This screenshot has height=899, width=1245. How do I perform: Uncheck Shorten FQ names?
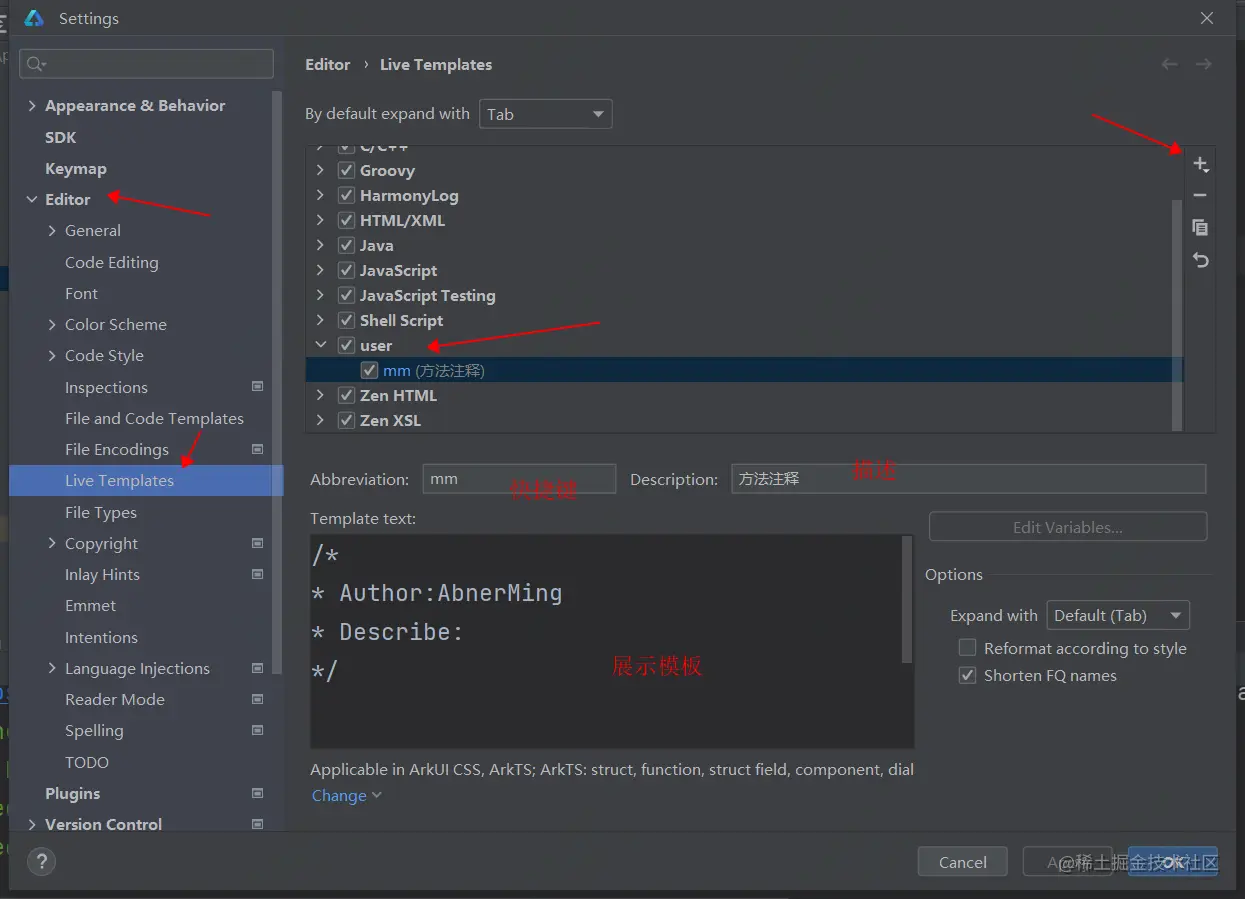tap(967, 675)
